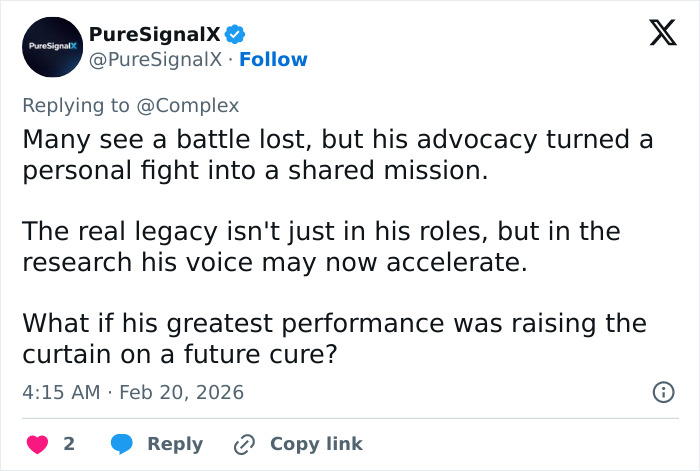
Task: Open the @PureSignalX handle link
Action: click(155, 60)
